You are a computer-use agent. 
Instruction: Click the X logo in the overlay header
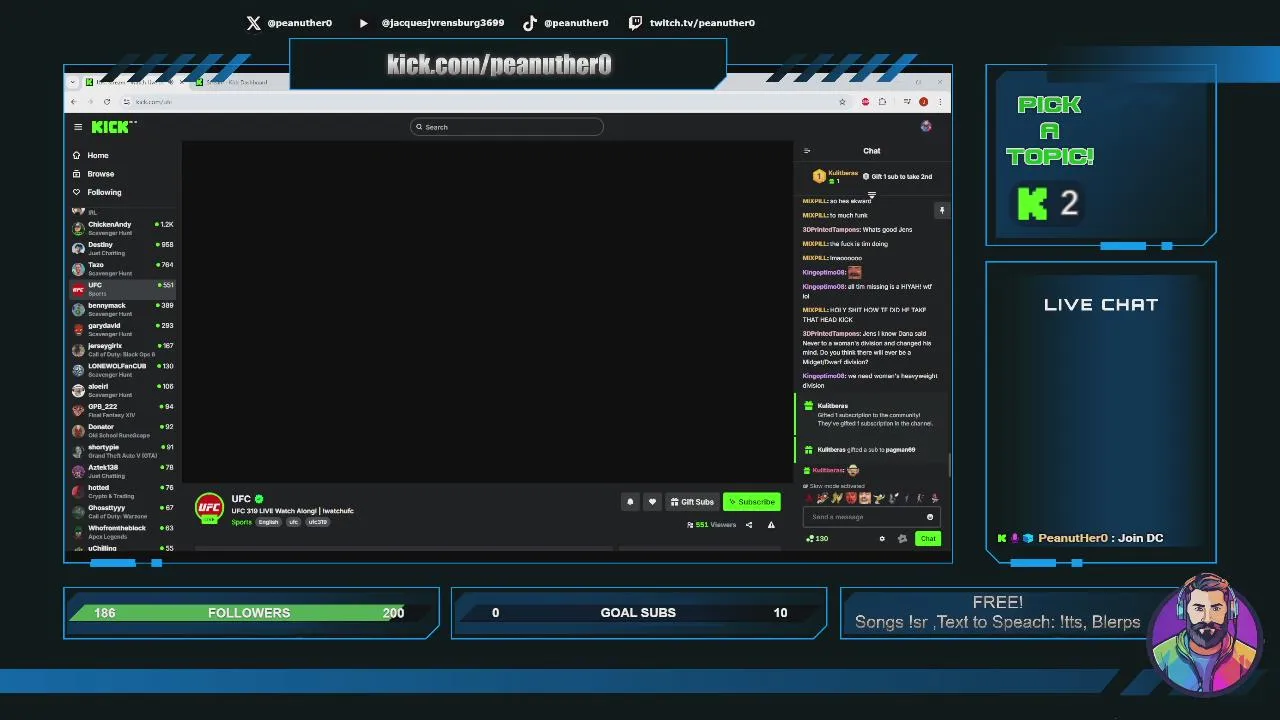[x=253, y=22]
